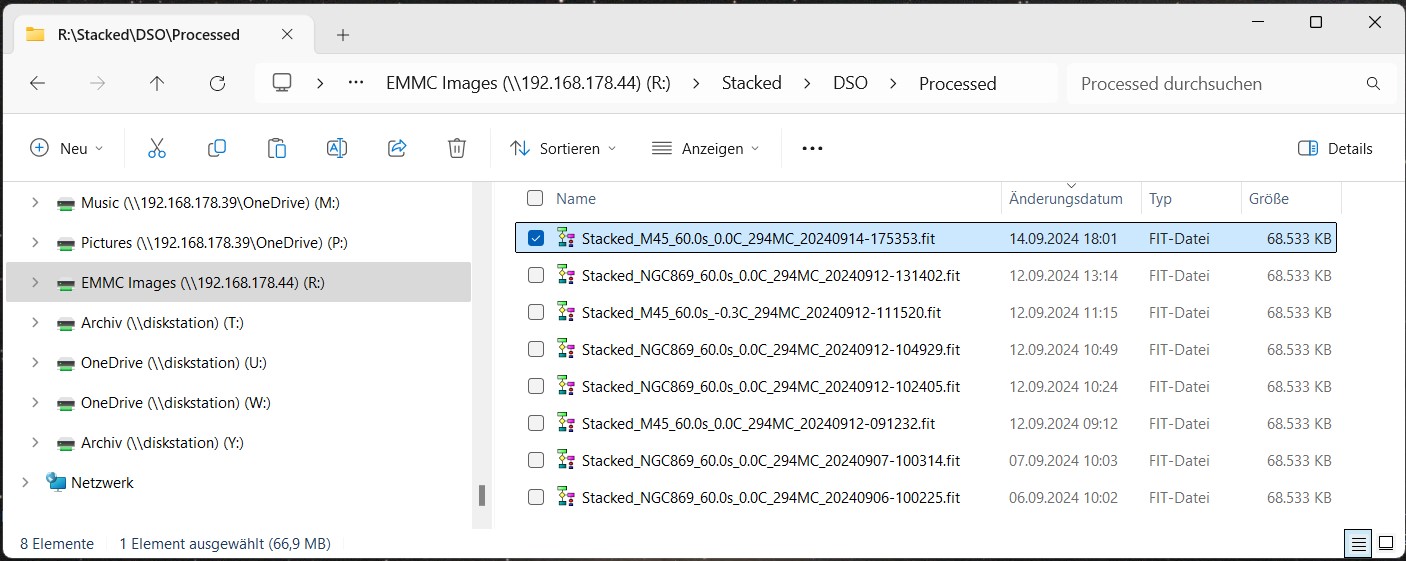Viewport: 1406px width, 561px height.
Task: Open the Sortieren dropdown menu
Action: [563, 148]
